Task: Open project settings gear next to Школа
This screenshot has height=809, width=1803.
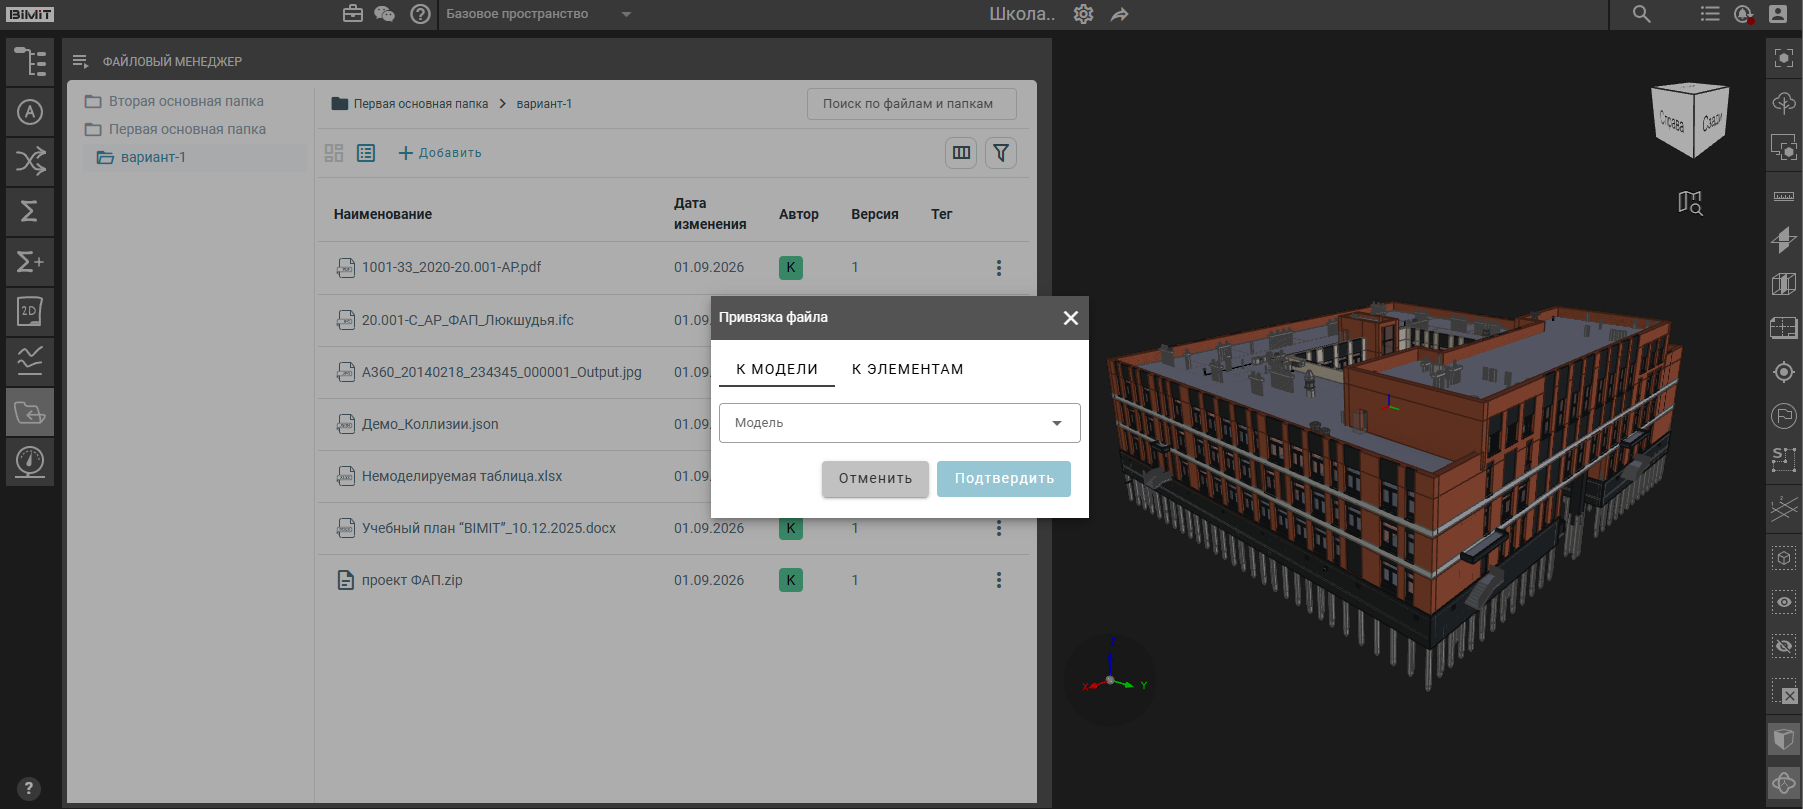Action: 1083,14
